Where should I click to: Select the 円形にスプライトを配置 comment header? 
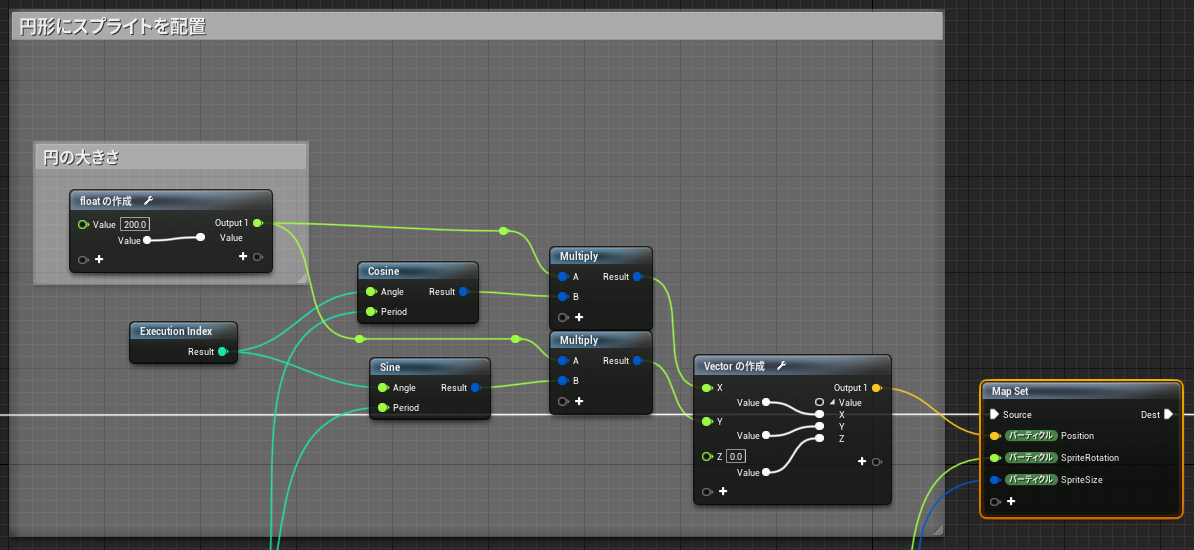tap(477, 27)
